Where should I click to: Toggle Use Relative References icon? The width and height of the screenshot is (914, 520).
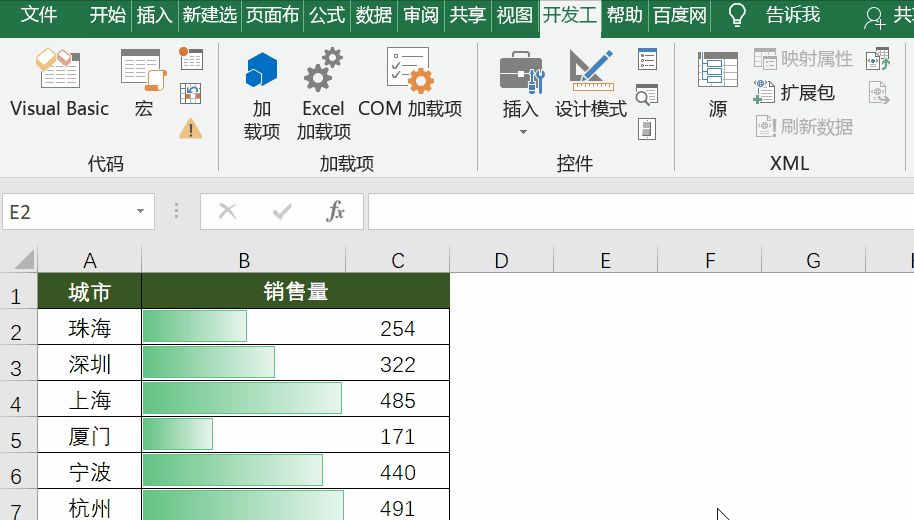pos(191,93)
